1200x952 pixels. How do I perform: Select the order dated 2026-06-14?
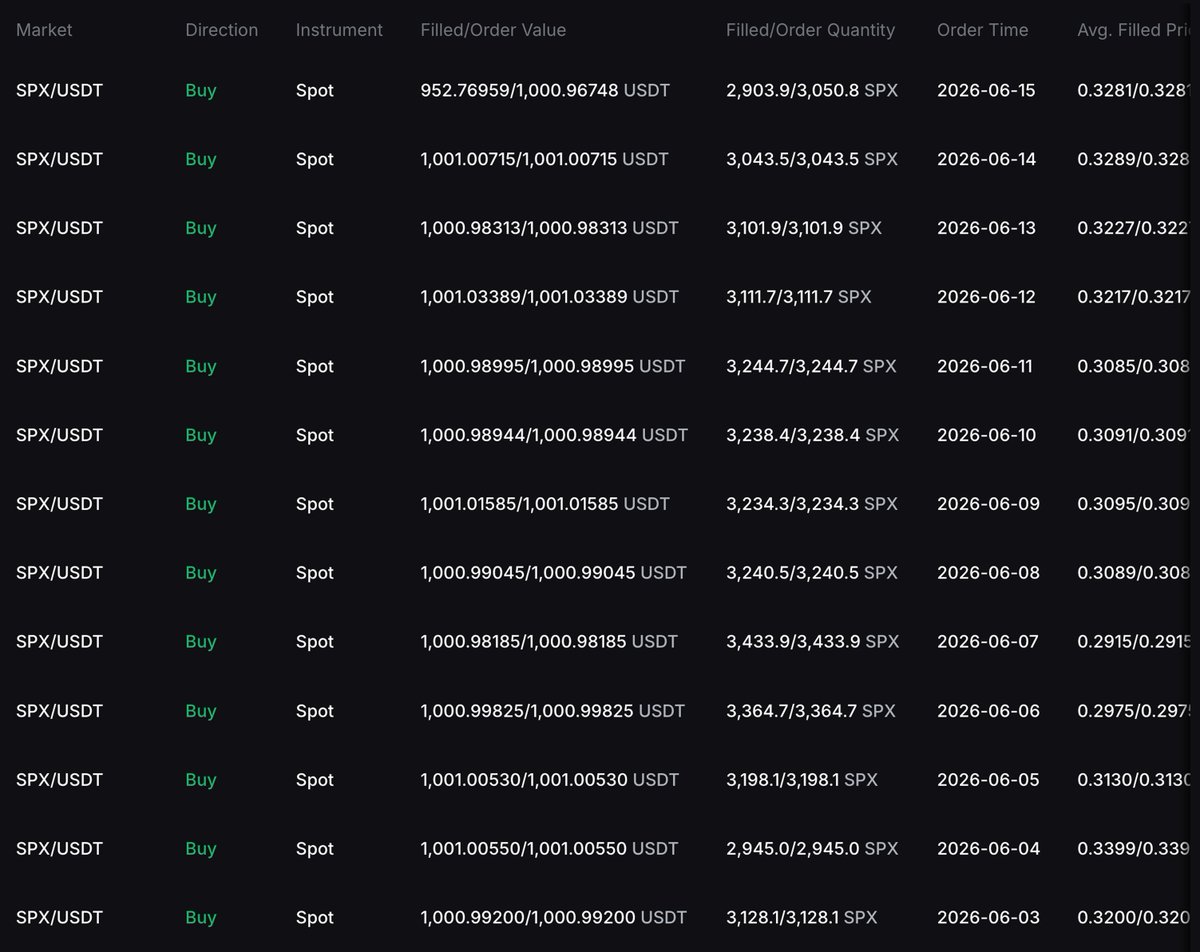[600, 159]
